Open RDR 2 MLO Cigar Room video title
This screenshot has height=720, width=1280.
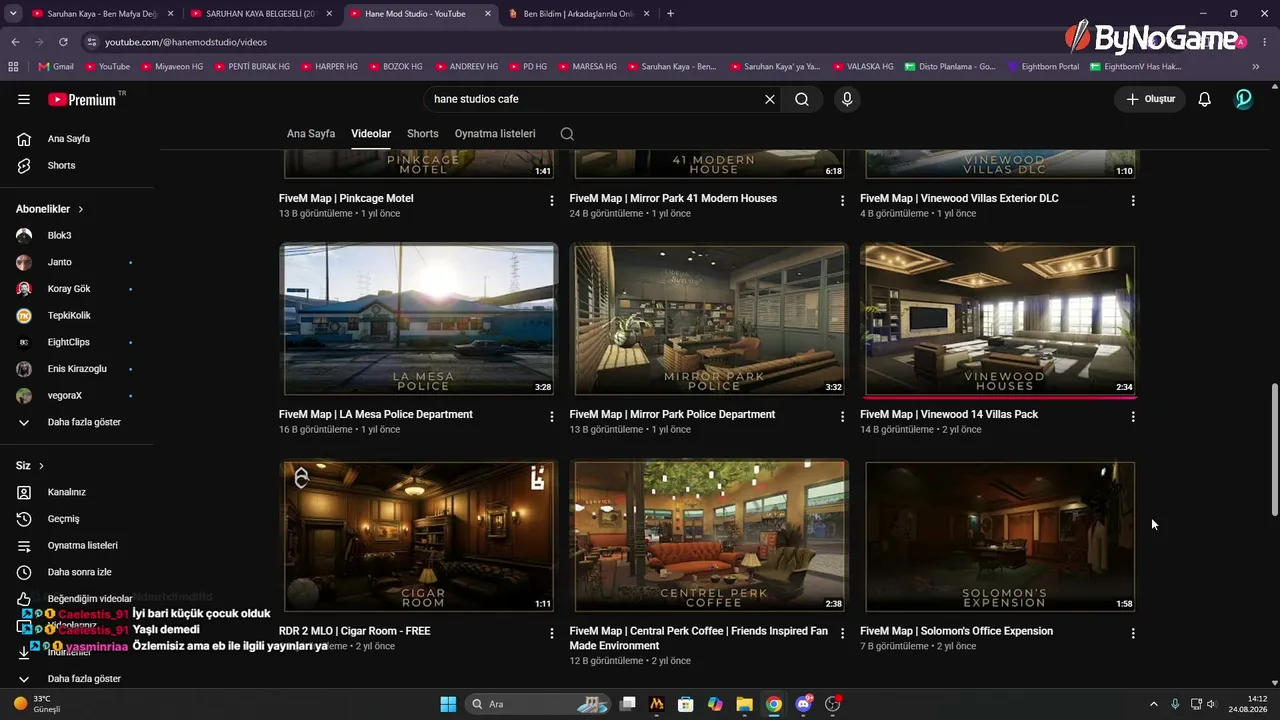click(355, 631)
